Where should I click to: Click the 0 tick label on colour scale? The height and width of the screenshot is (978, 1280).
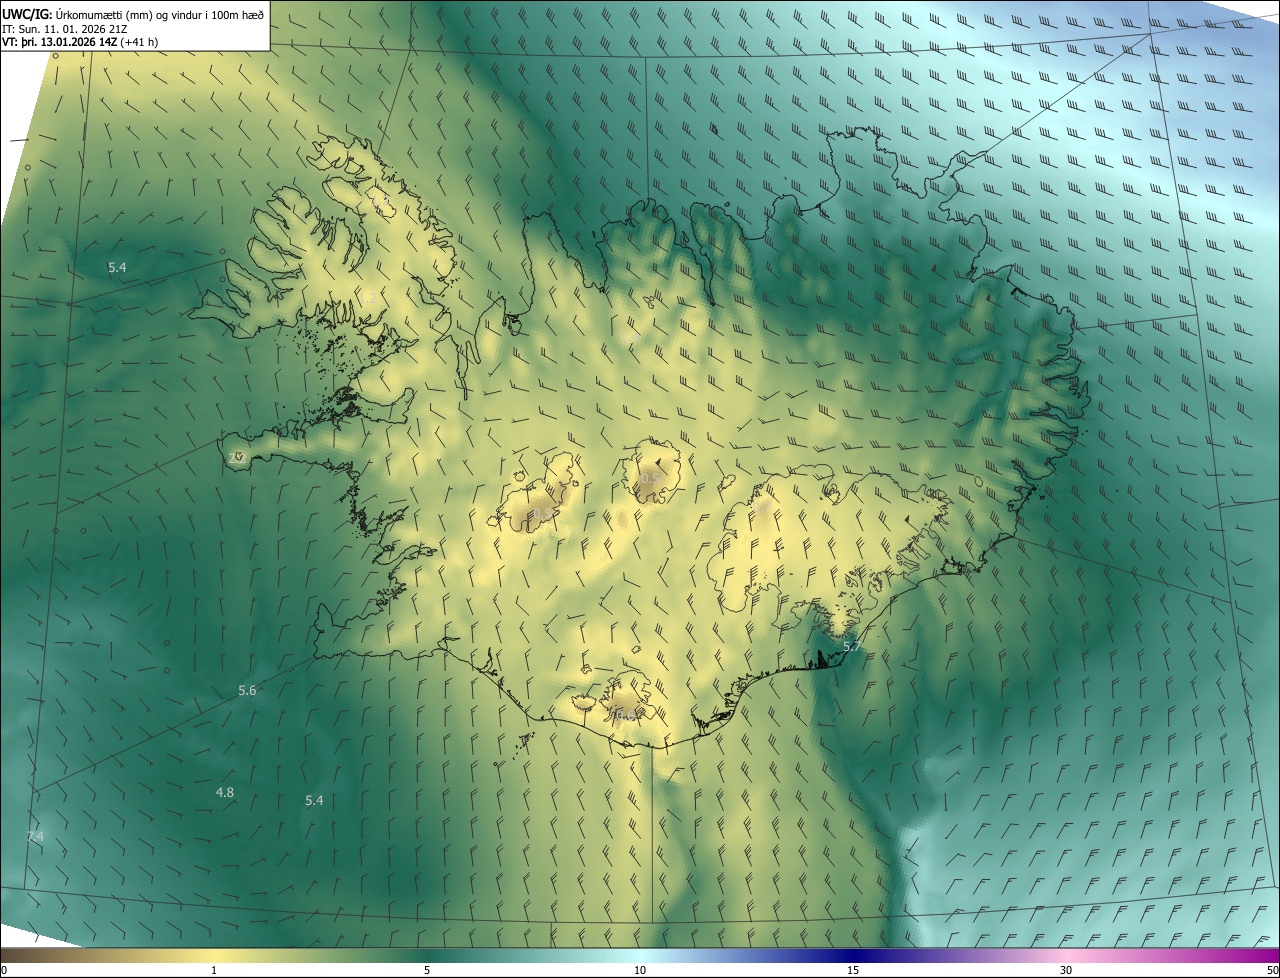coord(3,970)
